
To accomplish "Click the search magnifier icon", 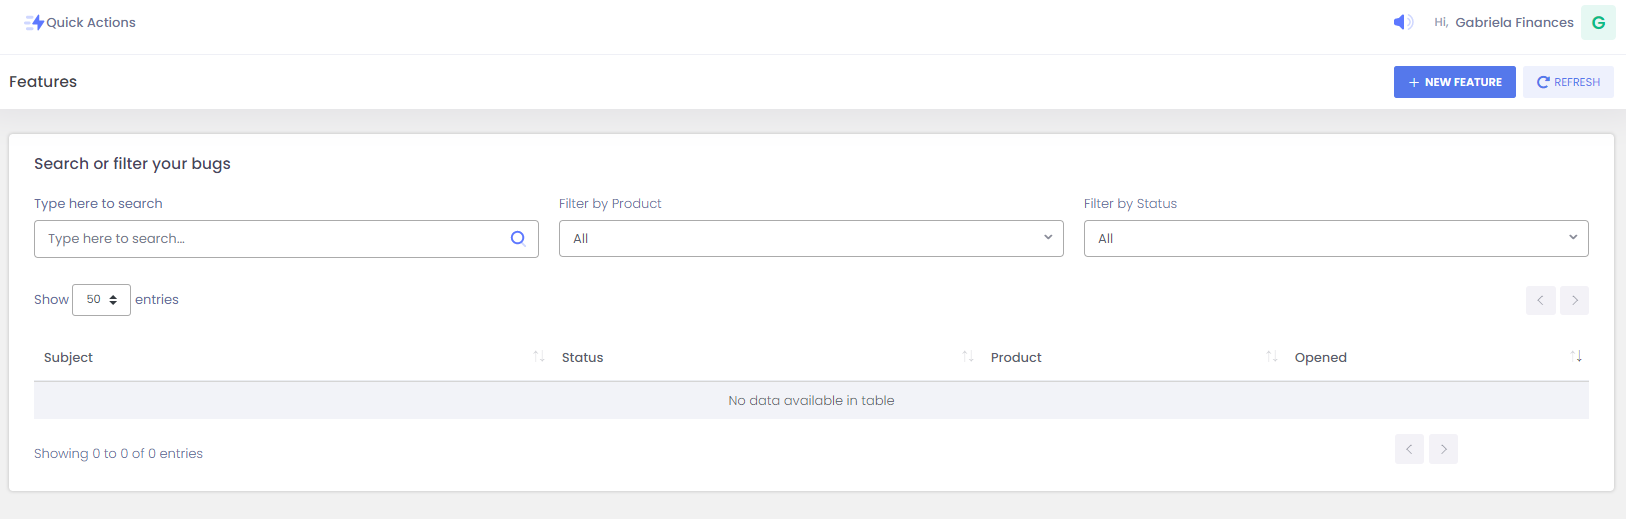I will 518,238.
